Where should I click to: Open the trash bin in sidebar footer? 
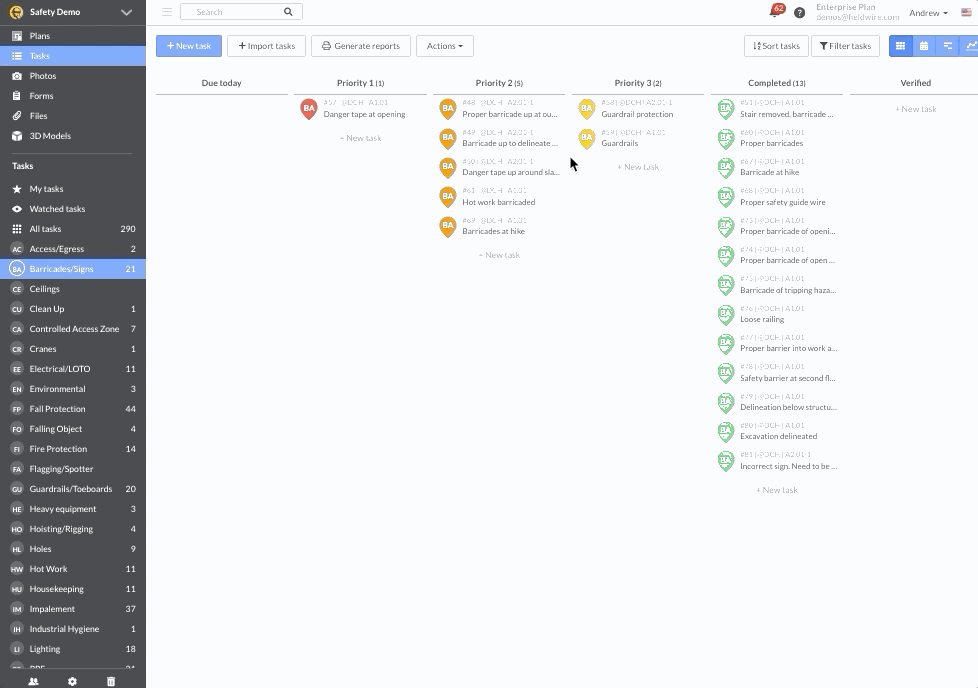coord(111,681)
